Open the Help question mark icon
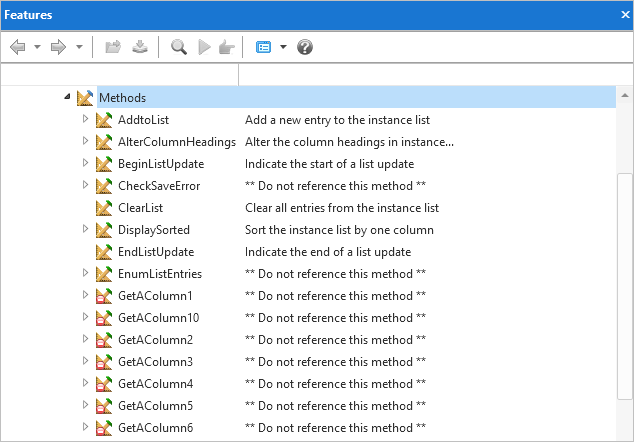This screenshot has width=634, height=442. pos(305,47)
